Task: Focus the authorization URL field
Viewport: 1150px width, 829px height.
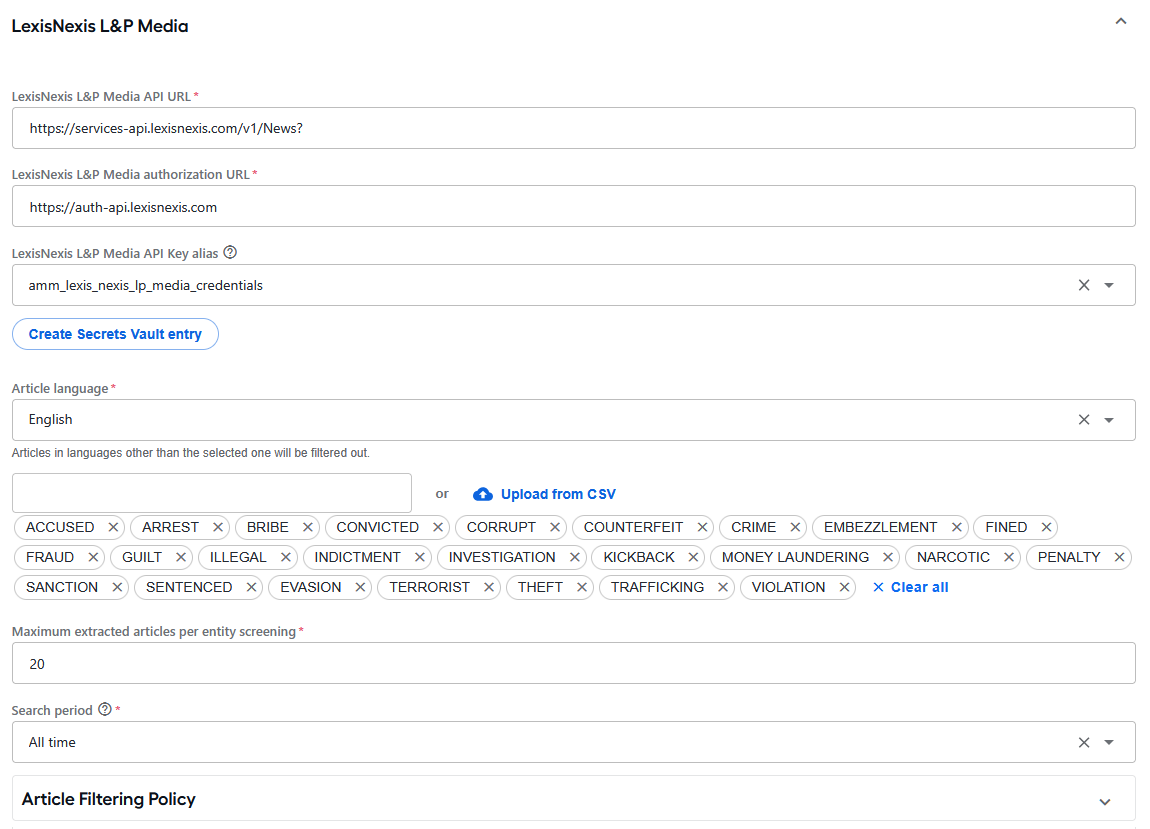Action: click(x=574, y=207)
